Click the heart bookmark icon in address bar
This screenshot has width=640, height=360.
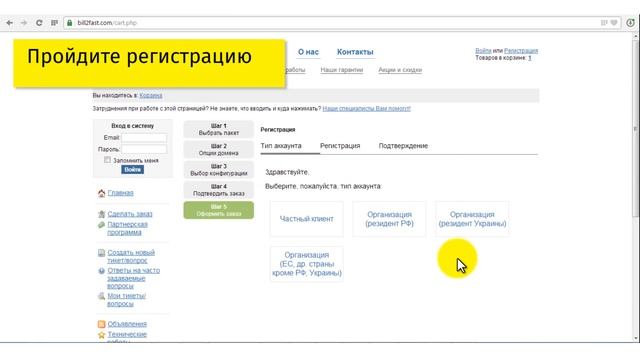(x=614, y=23)
